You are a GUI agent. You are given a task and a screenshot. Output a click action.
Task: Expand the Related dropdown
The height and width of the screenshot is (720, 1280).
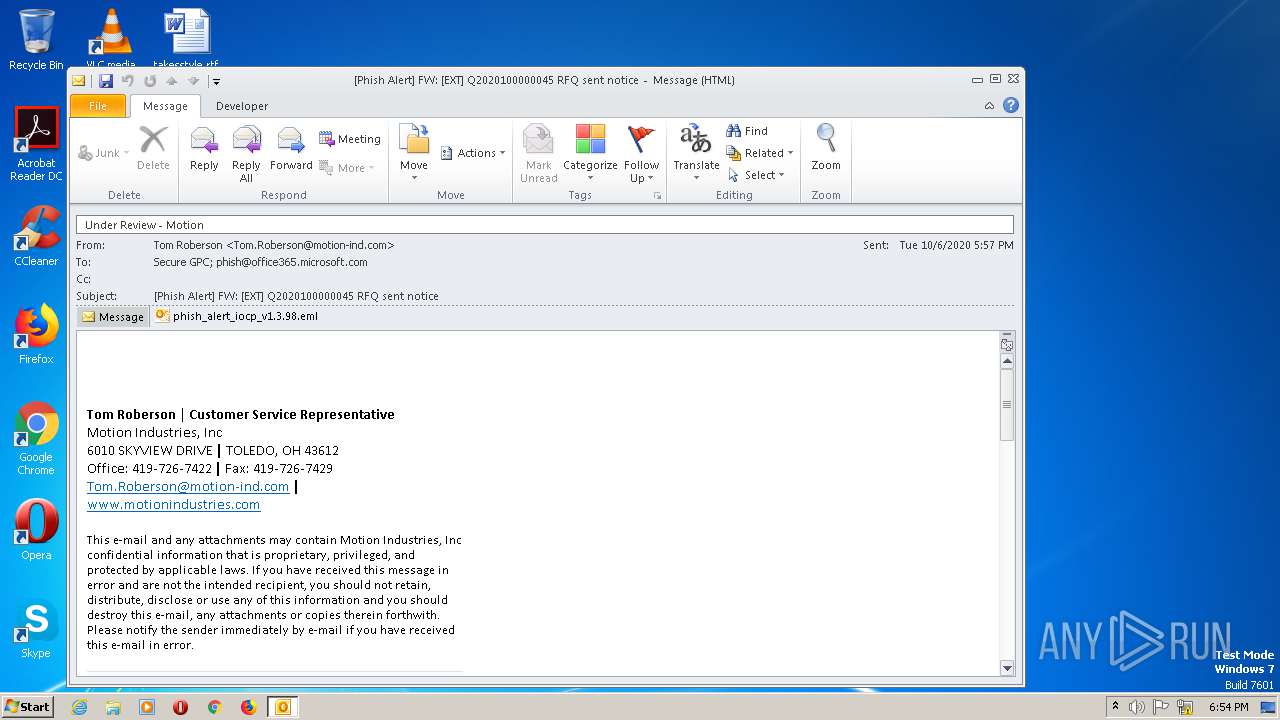click(x=760, y=153)
